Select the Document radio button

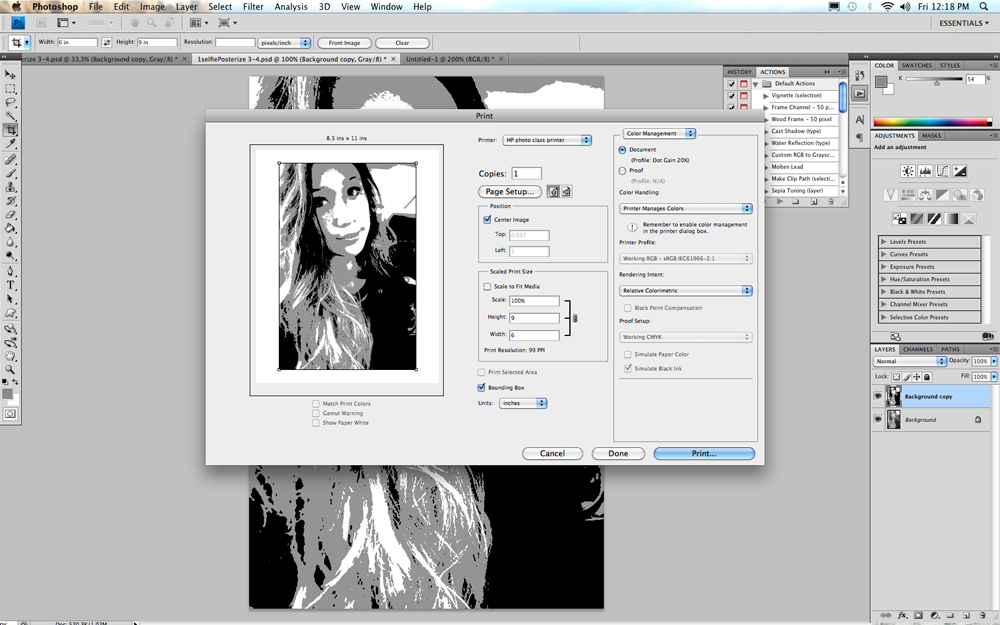(x=622, y=149)
